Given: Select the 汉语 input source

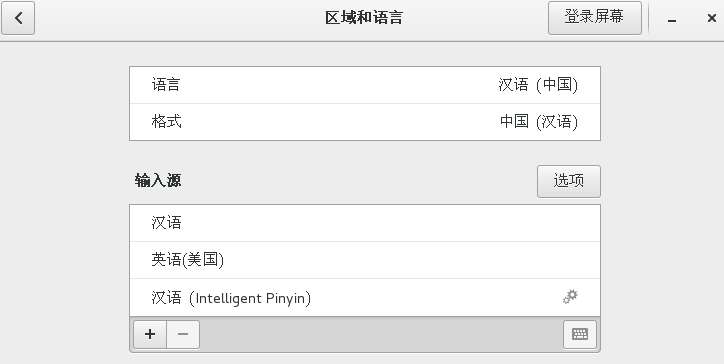Looking at the screenshot, I should click(x=365, y=223).
